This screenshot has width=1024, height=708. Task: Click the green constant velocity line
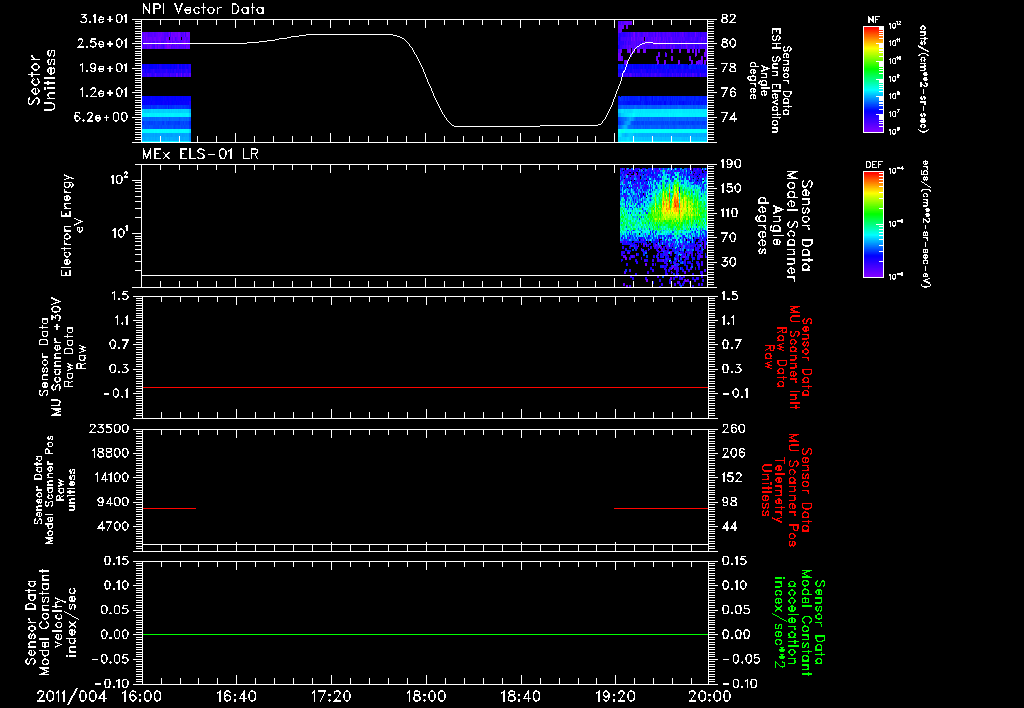[424, 634]
